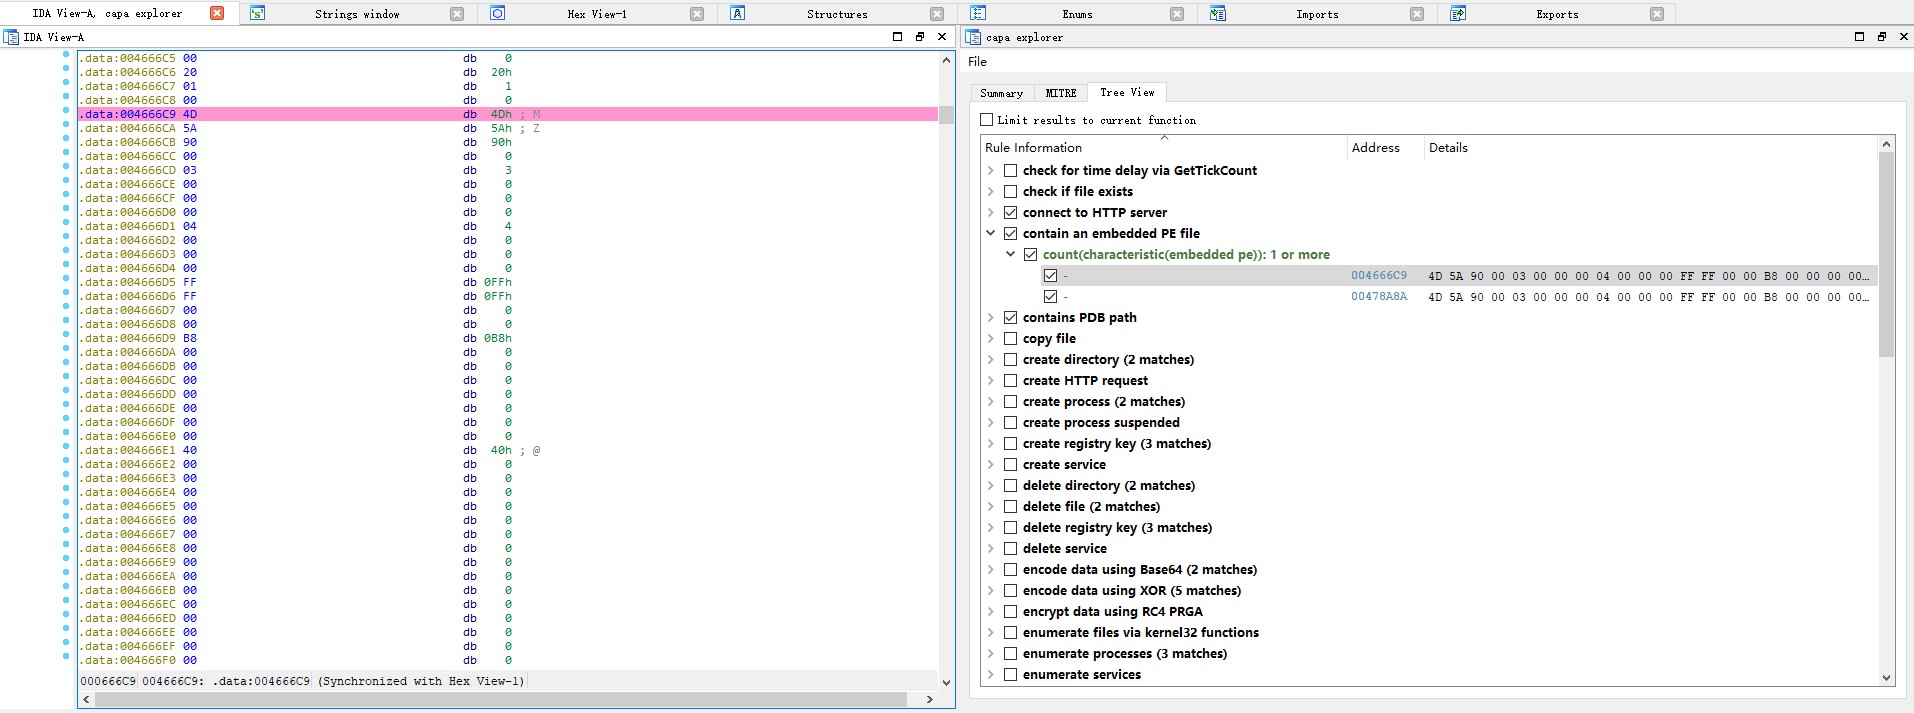Click the Exports tab icon
Image resolution: width=1914 pixels, height=713 pixels.
point(1458,14)
